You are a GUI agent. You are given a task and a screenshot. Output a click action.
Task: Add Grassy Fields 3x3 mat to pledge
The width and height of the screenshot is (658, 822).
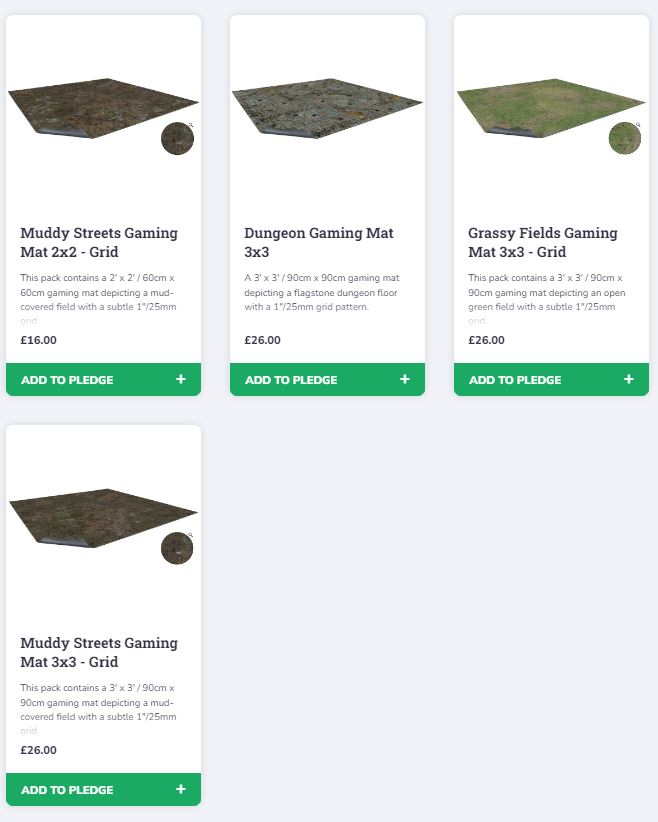[515, 380]
